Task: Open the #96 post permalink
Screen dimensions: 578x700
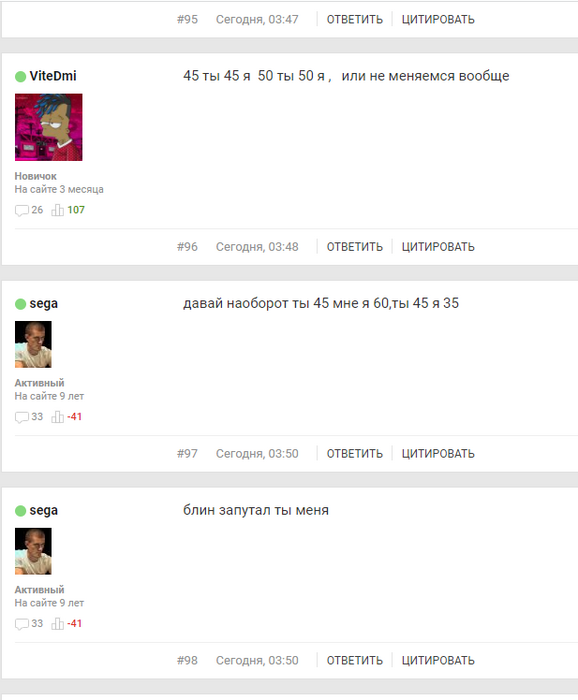Action: [x=187, y=247]
